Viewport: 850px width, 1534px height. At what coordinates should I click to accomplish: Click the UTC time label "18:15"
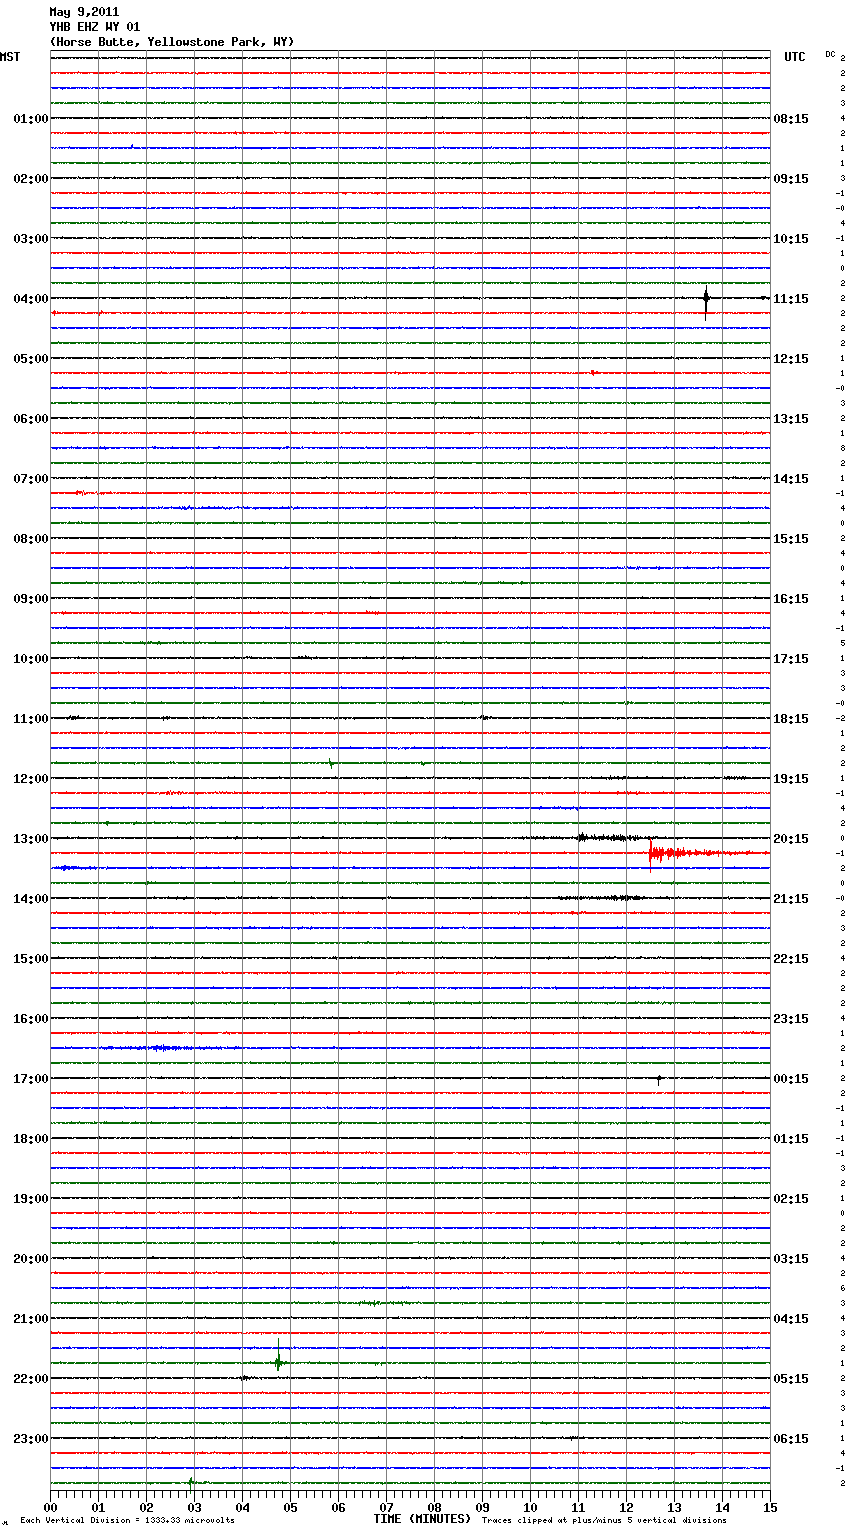[x=791, y=719]
